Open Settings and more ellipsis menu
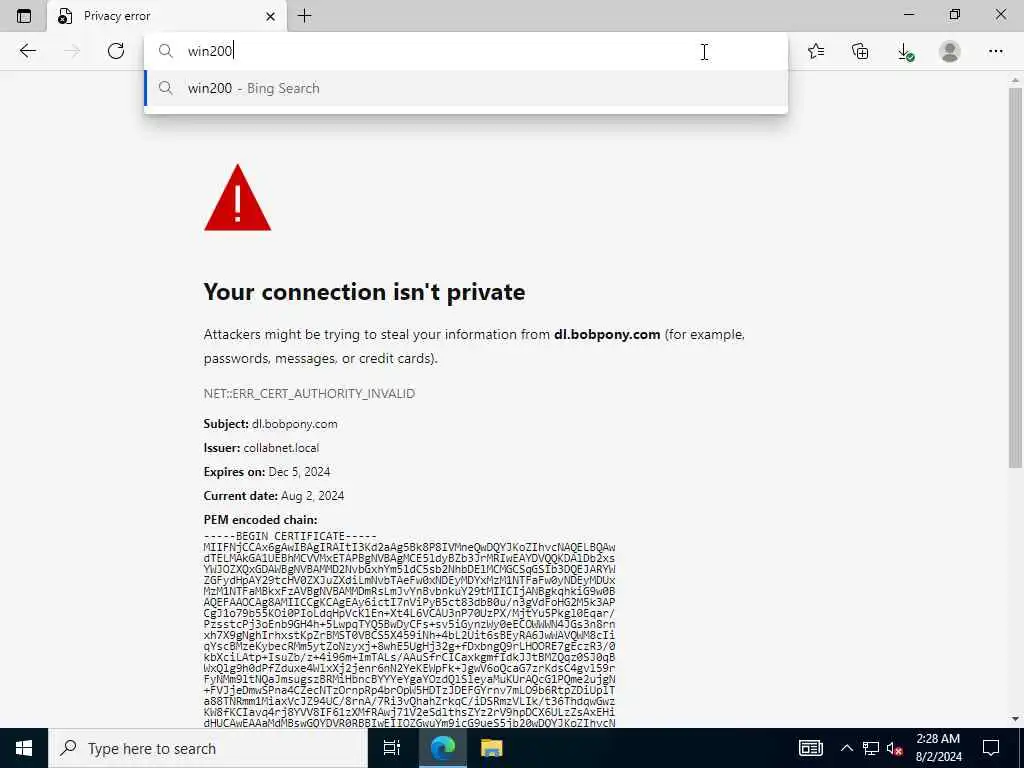 (995, 51)
